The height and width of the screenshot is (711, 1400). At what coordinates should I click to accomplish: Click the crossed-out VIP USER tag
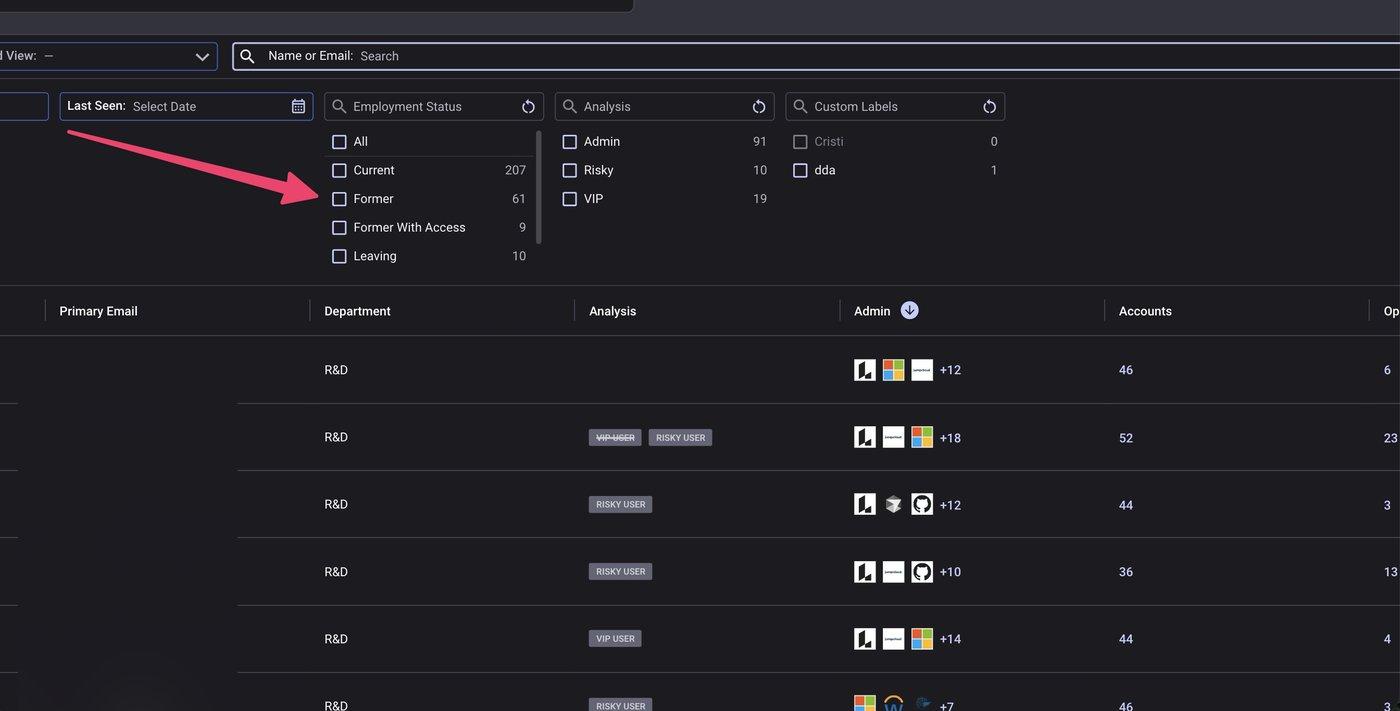(615, 437)
